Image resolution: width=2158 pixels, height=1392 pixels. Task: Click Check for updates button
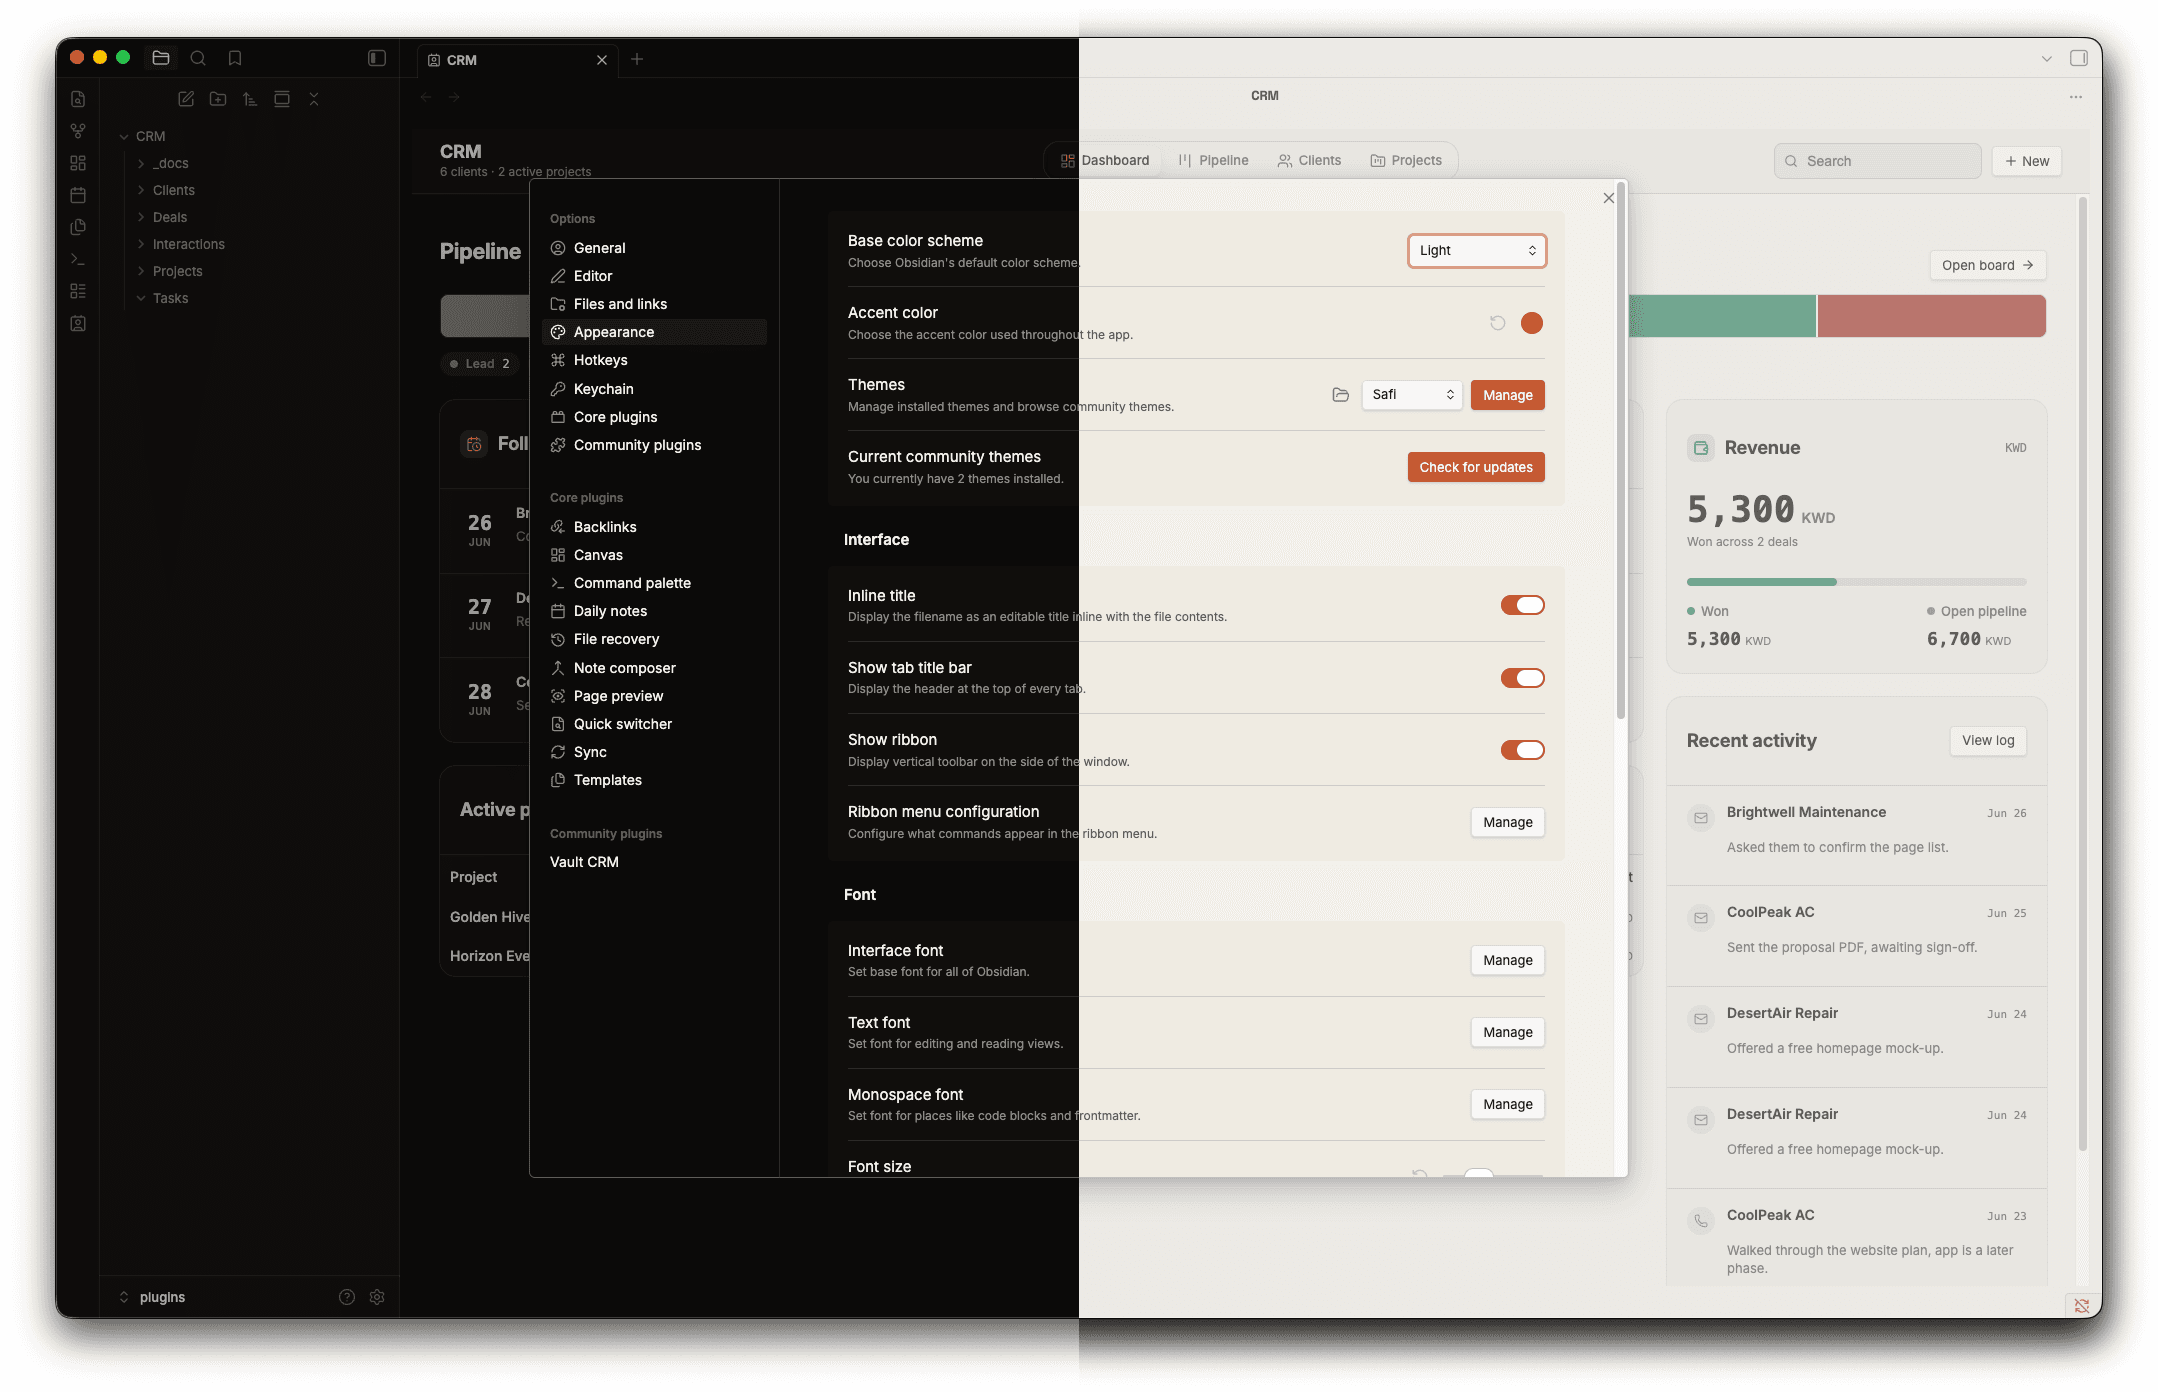coord(1476,467)
